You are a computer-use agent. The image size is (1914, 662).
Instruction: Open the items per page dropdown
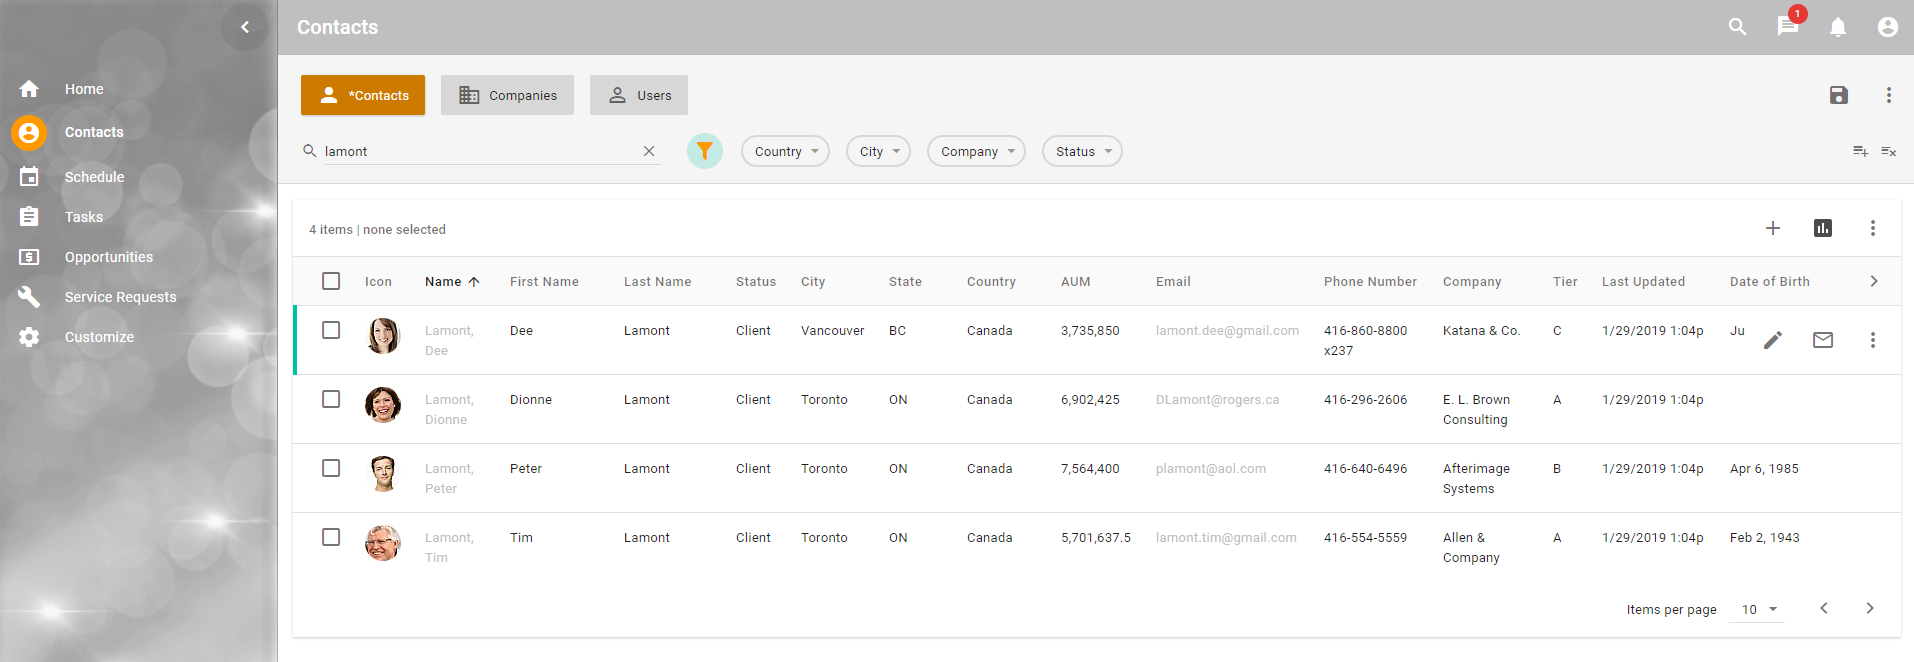pos(1758,609)
